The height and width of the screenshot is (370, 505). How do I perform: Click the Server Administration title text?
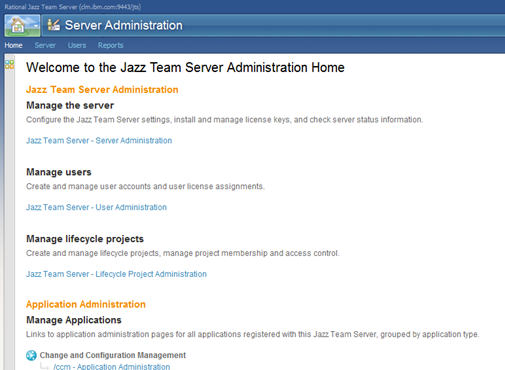[124, 25]
